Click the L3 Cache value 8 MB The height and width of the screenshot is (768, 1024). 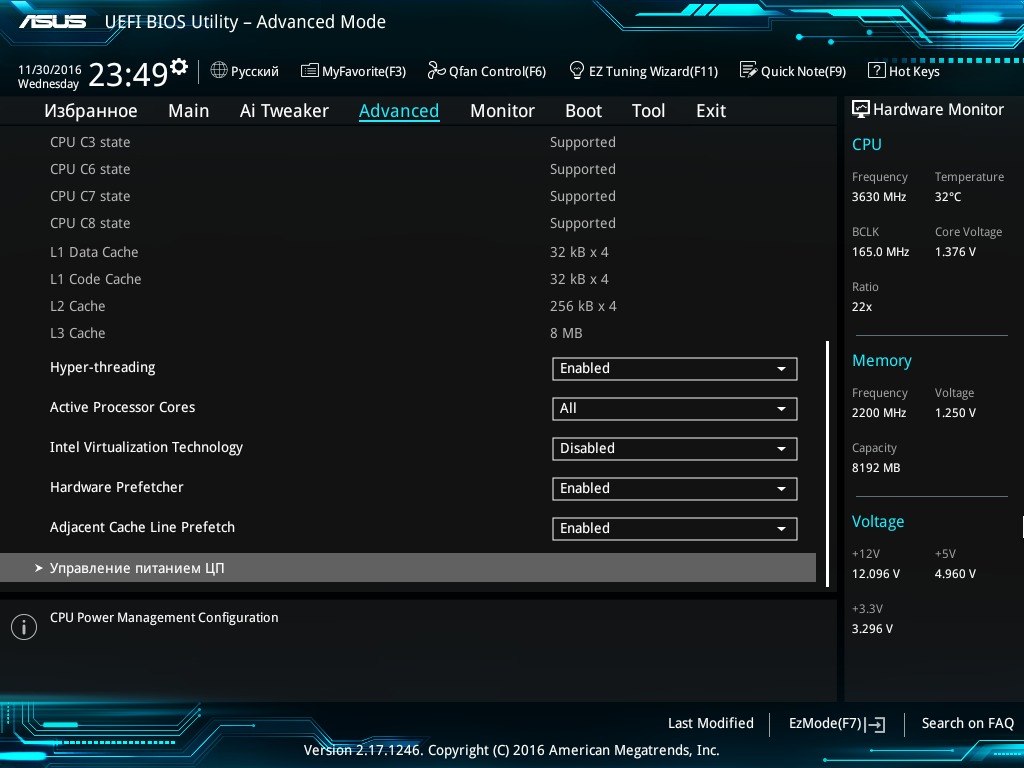click(566, 333)
